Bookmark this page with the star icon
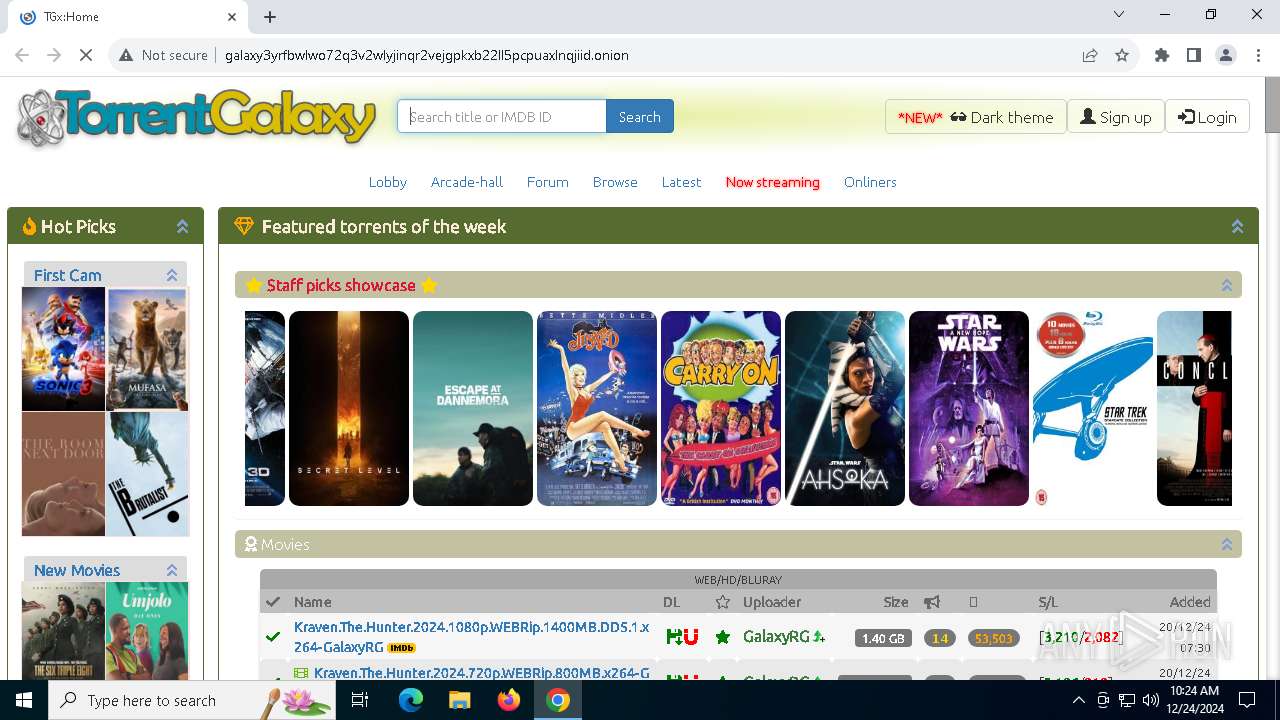Viewport: 1280px width, 720px height. click(x=1122, y=55)
